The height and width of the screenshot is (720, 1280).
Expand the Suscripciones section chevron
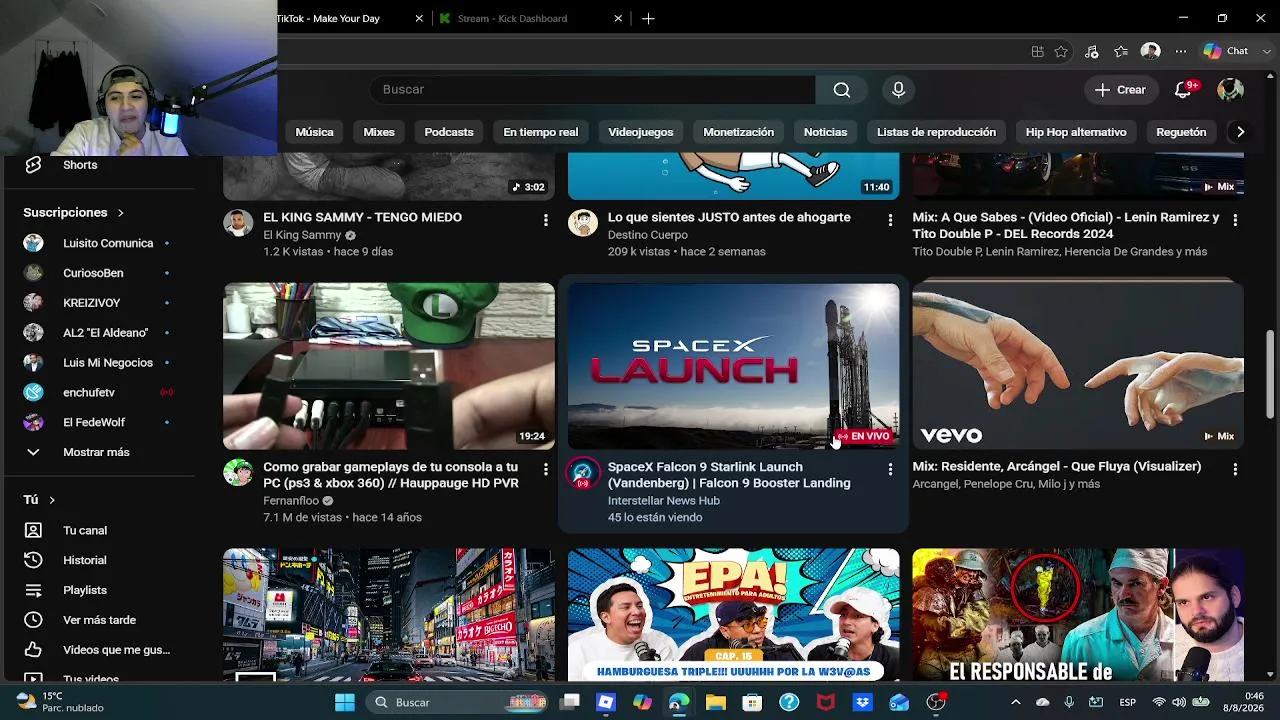[x=120, y=213]
